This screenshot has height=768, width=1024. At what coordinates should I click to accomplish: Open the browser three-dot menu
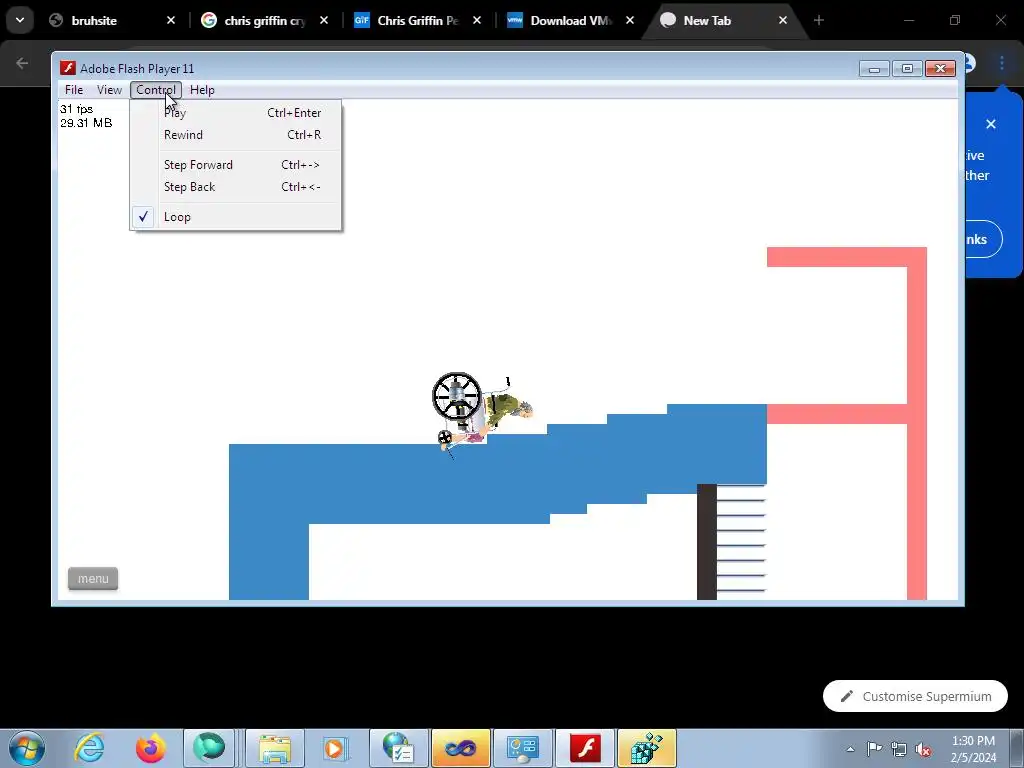point(1002,63)
